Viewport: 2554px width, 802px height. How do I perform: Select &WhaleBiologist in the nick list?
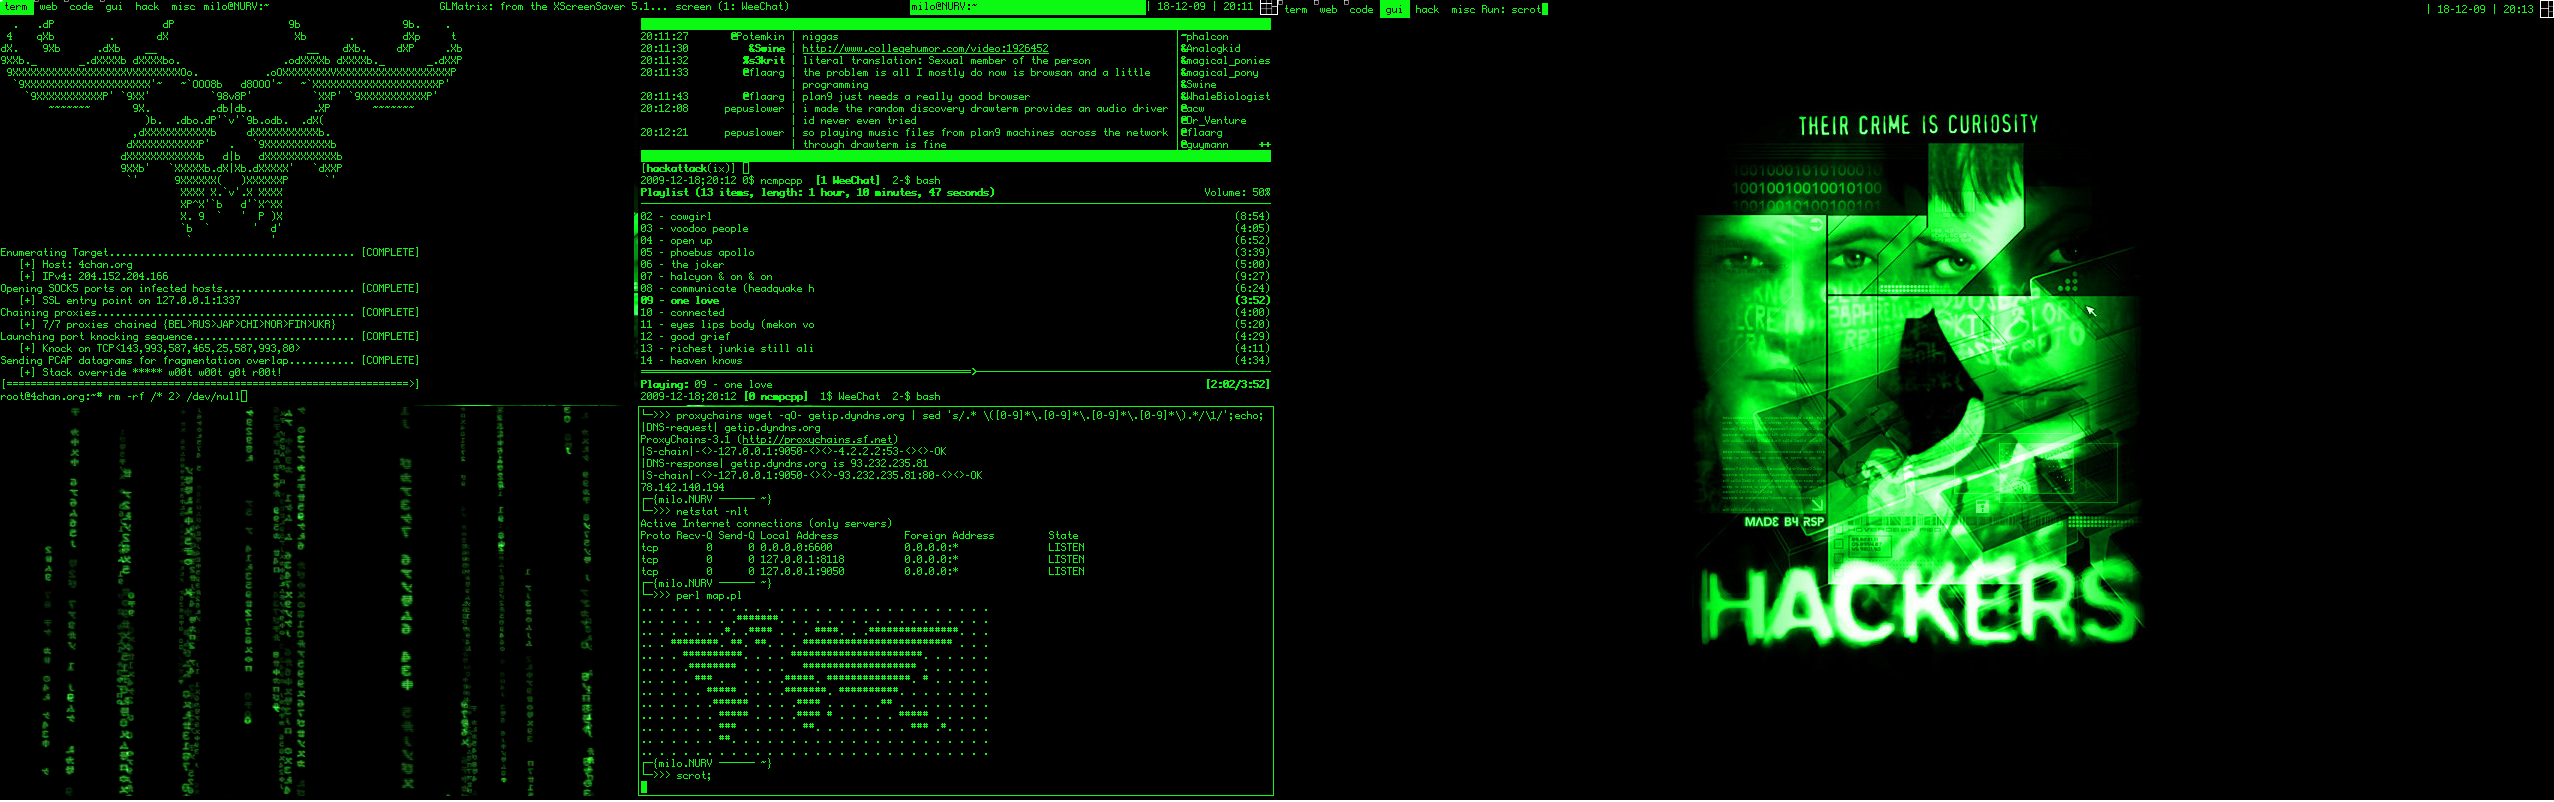click(x=1226, y=96)
